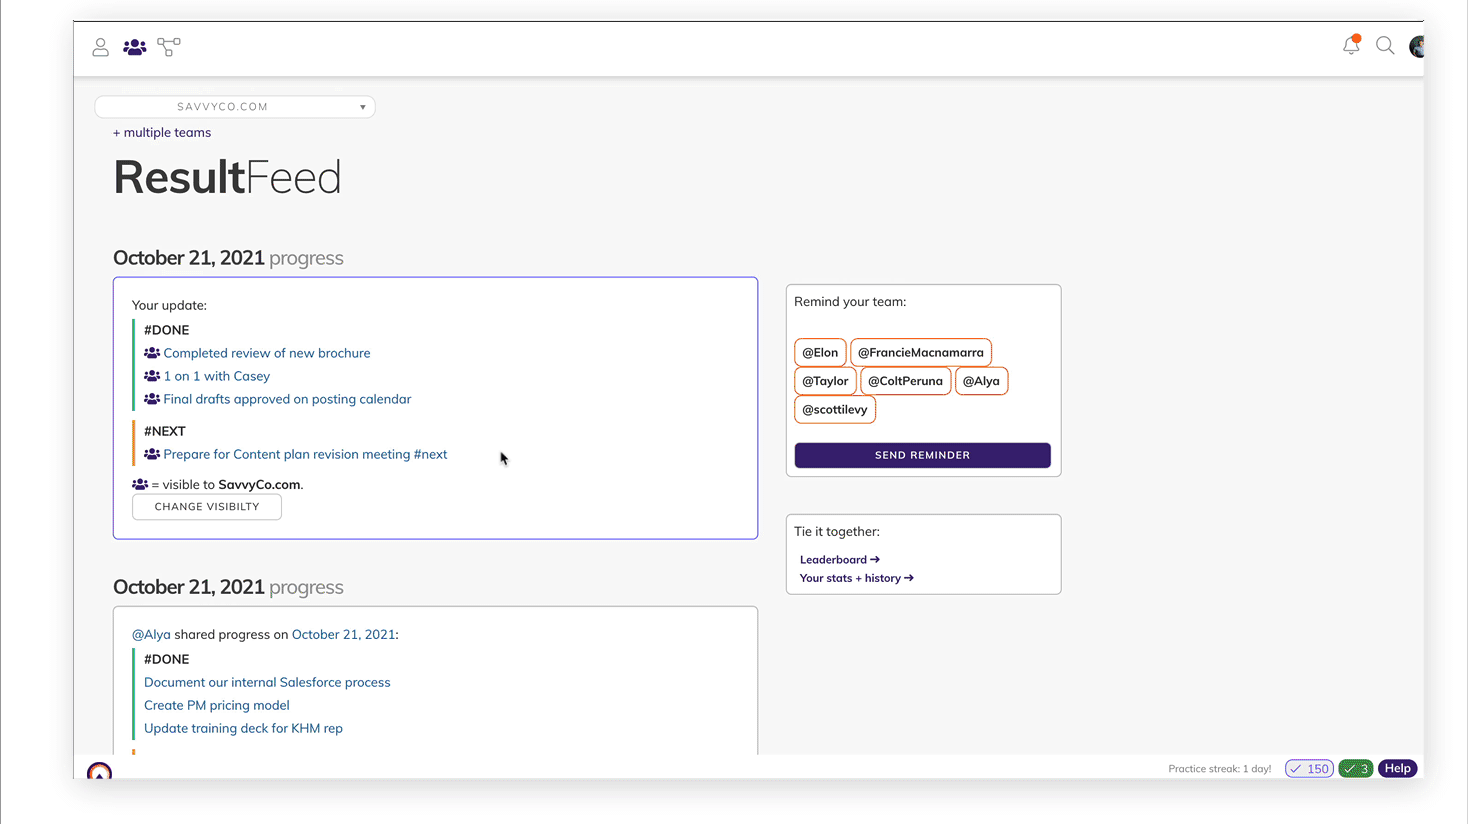Click the ResultFeed page title
Screen dimensions: 1468x824
click(227, 178)
